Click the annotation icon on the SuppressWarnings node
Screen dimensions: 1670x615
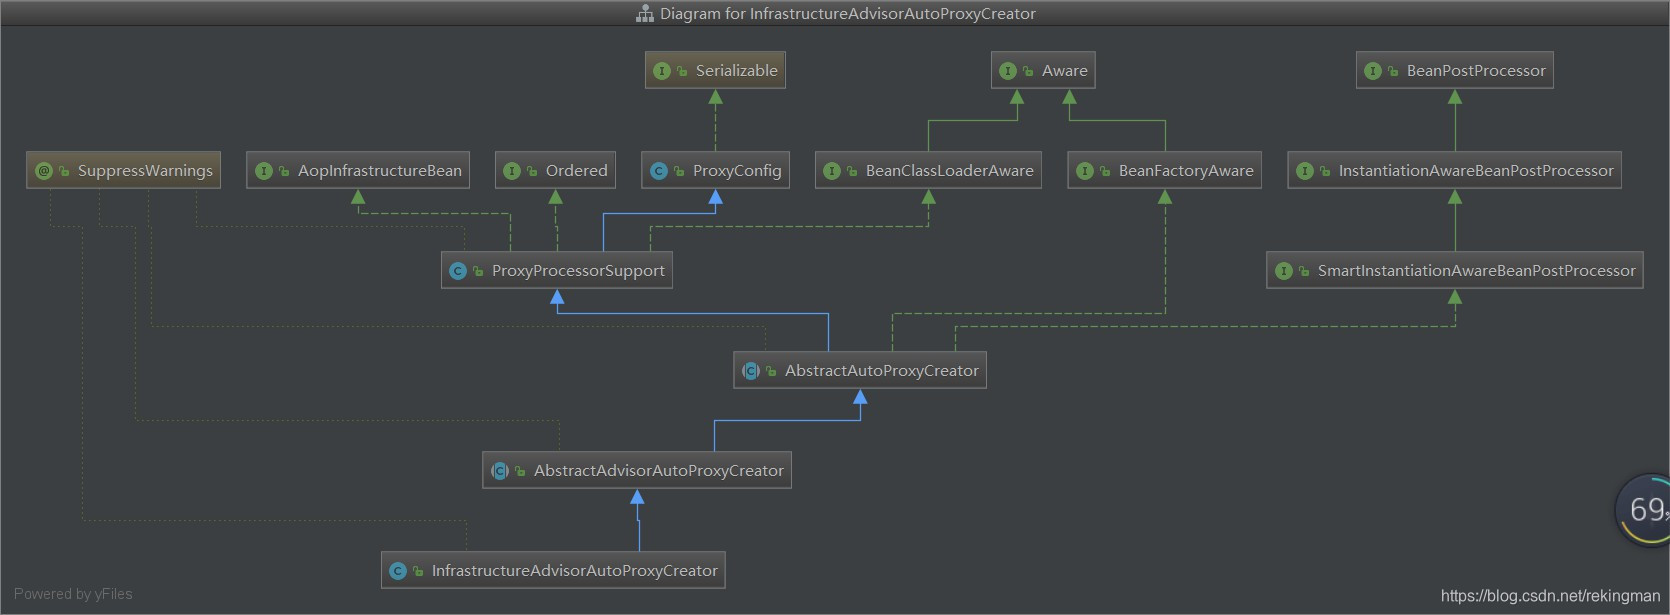[x=43, y=171]
